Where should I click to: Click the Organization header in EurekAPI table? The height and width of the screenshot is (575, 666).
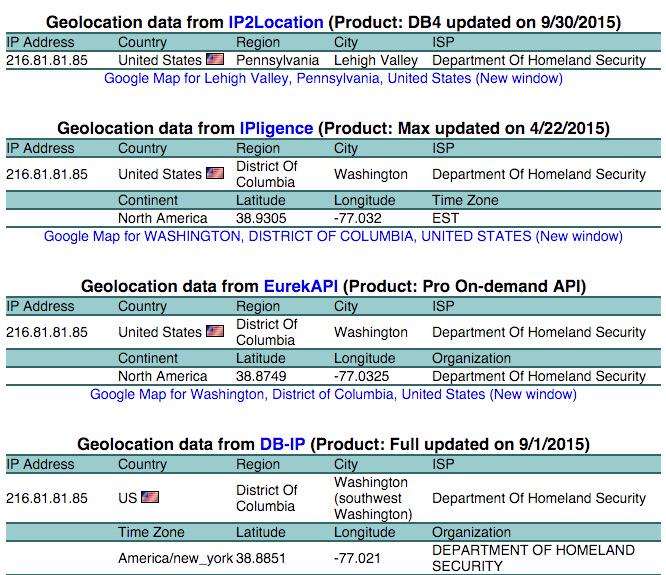(x=471, y=358)
